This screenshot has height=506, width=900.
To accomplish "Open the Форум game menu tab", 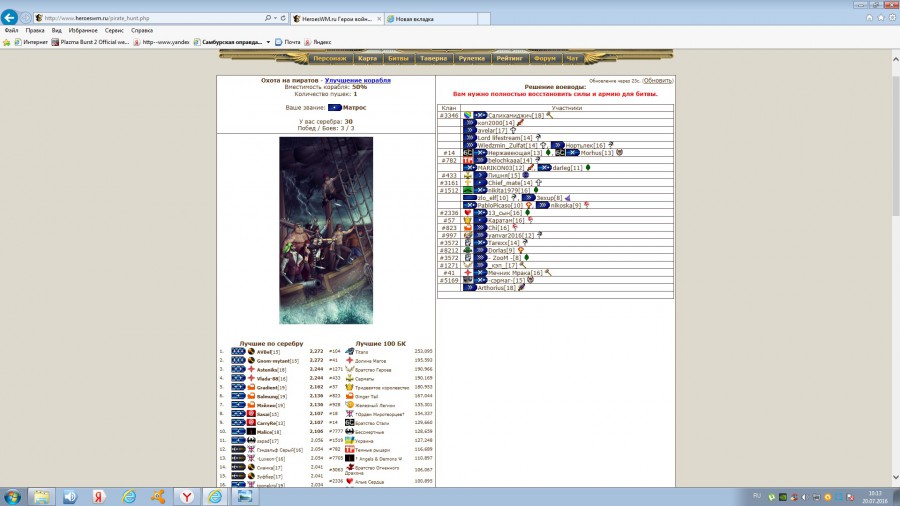I will tap(545, 59).
